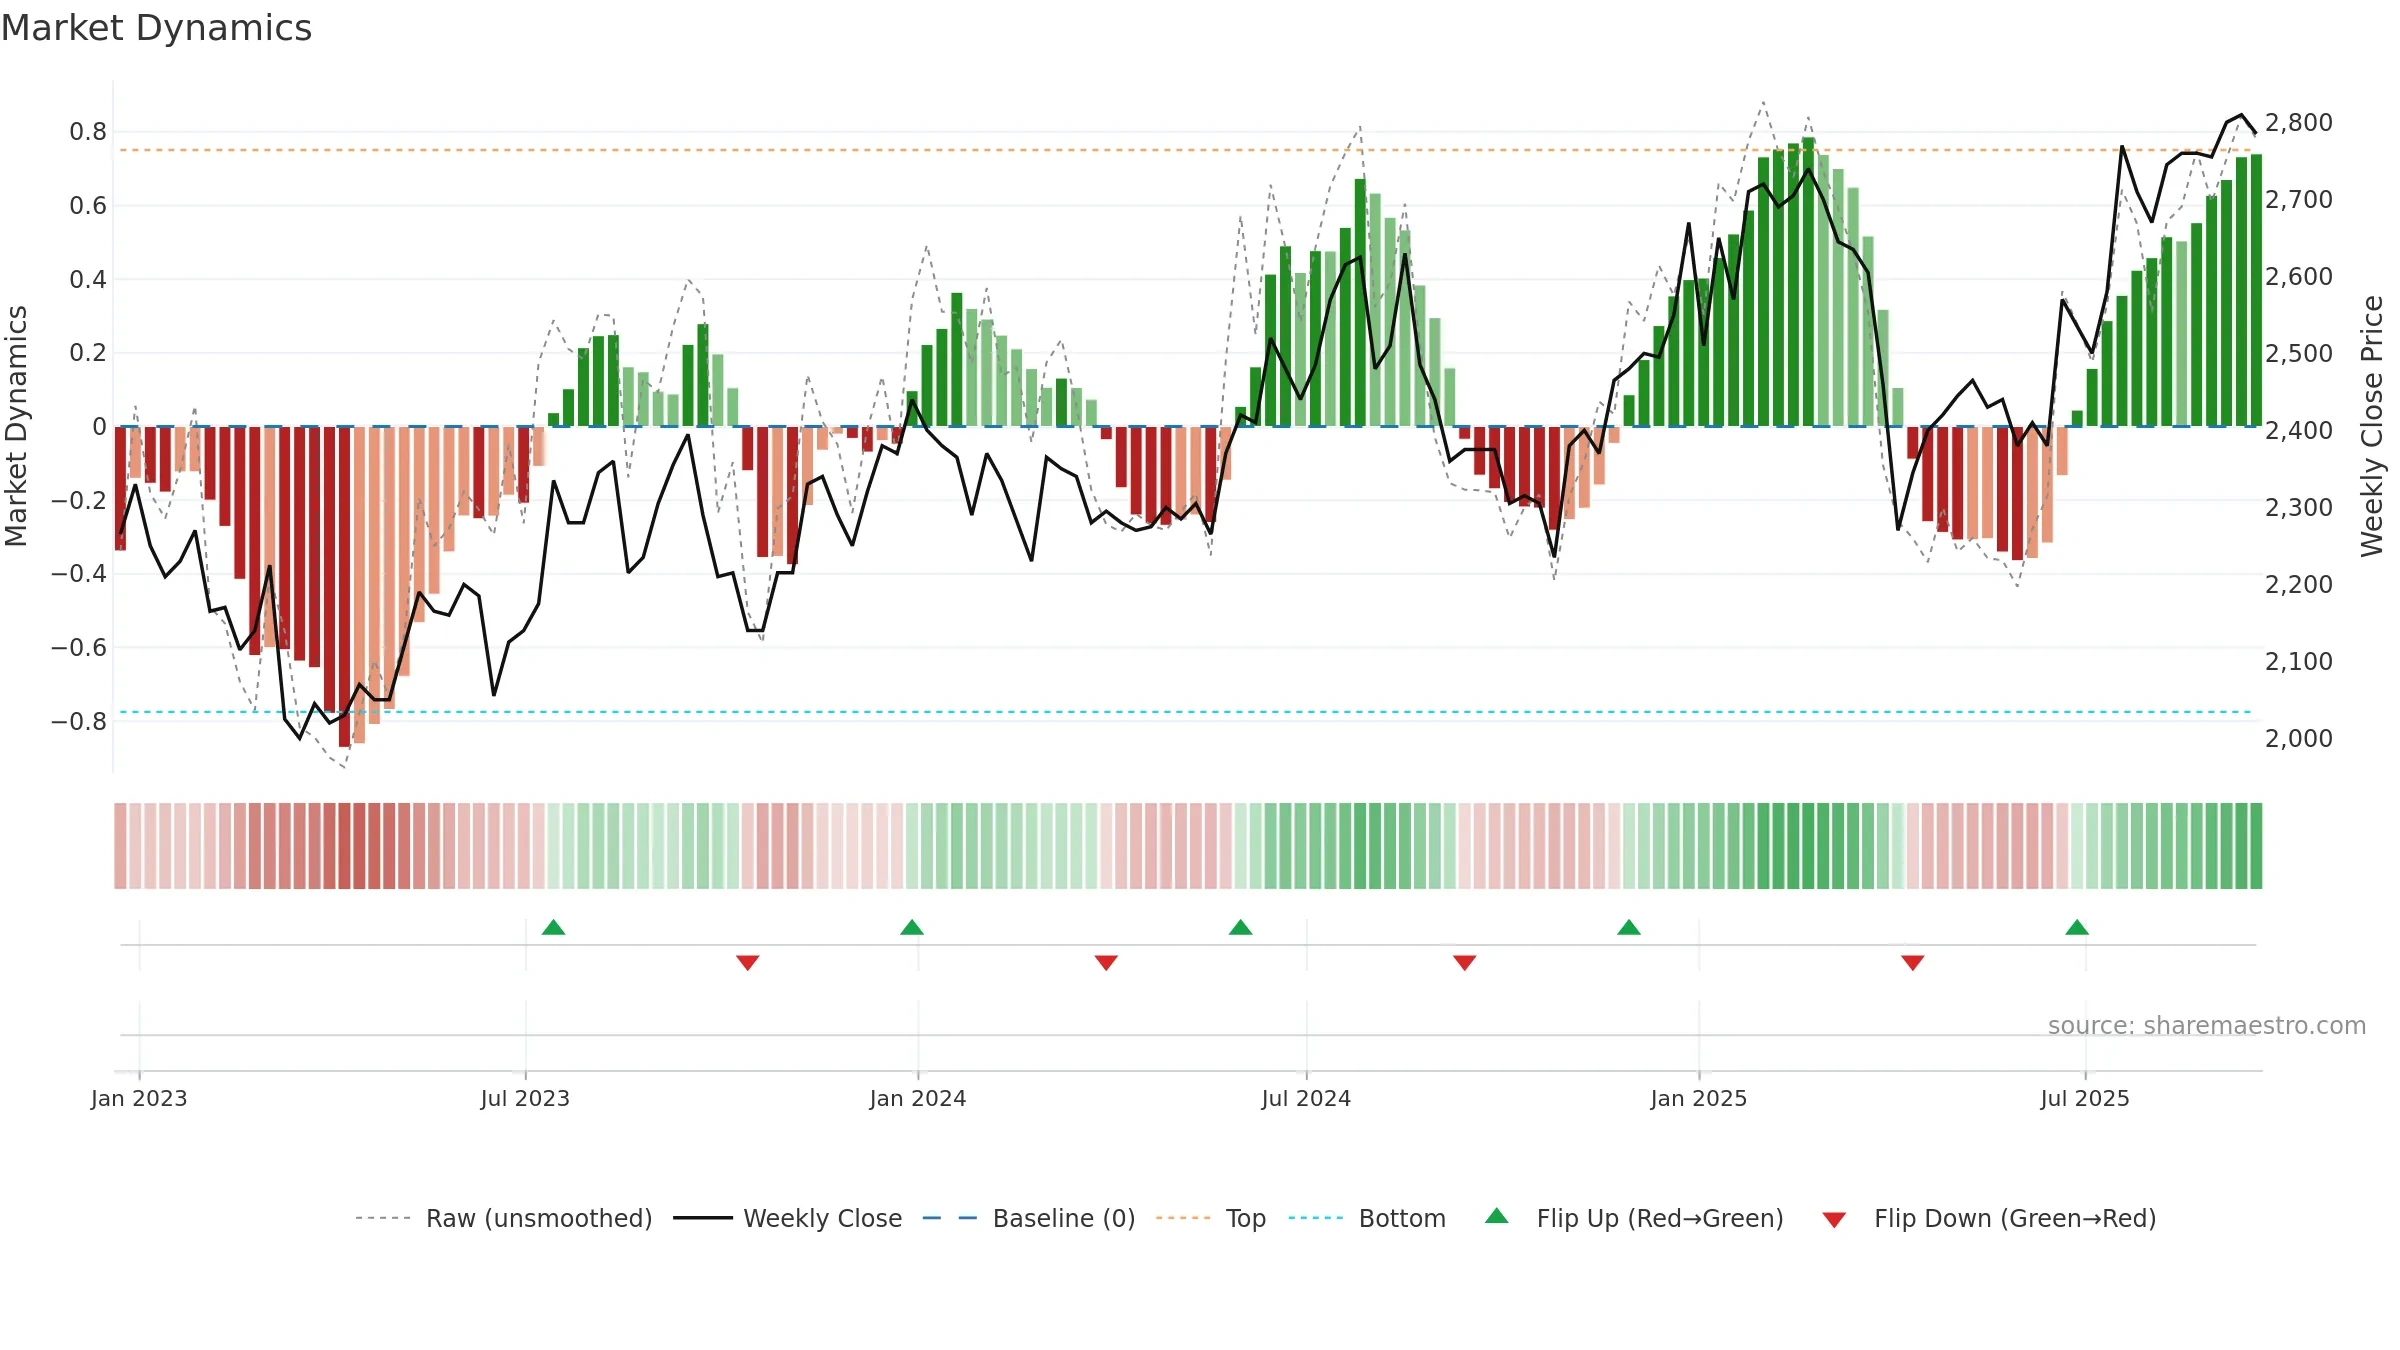Click the tallest green bar peaking in early 2025
This screenshot has height=1350, width=2400.
(1808, 282)
